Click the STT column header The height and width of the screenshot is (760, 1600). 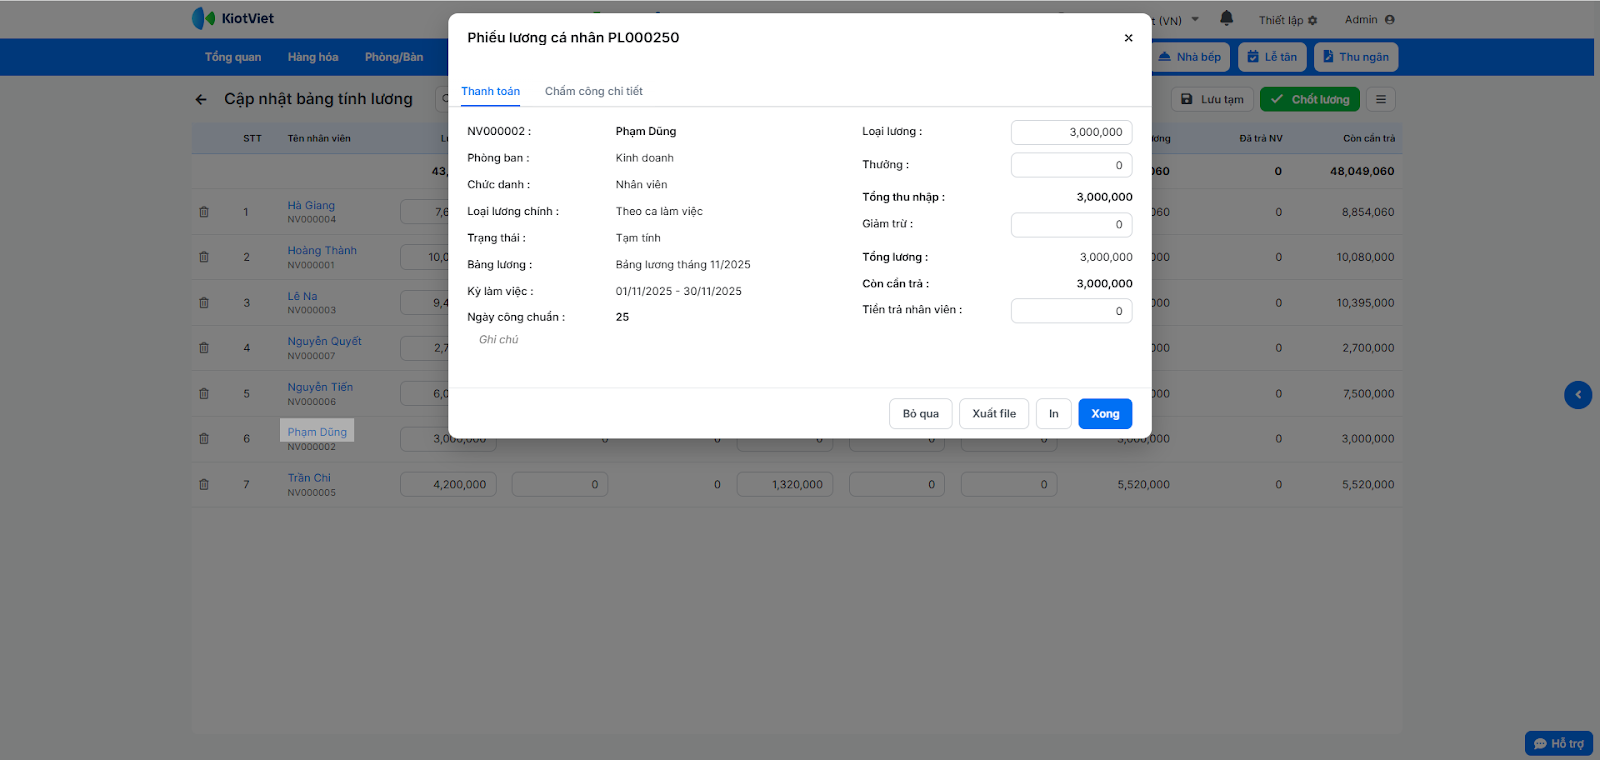(252, 139)
